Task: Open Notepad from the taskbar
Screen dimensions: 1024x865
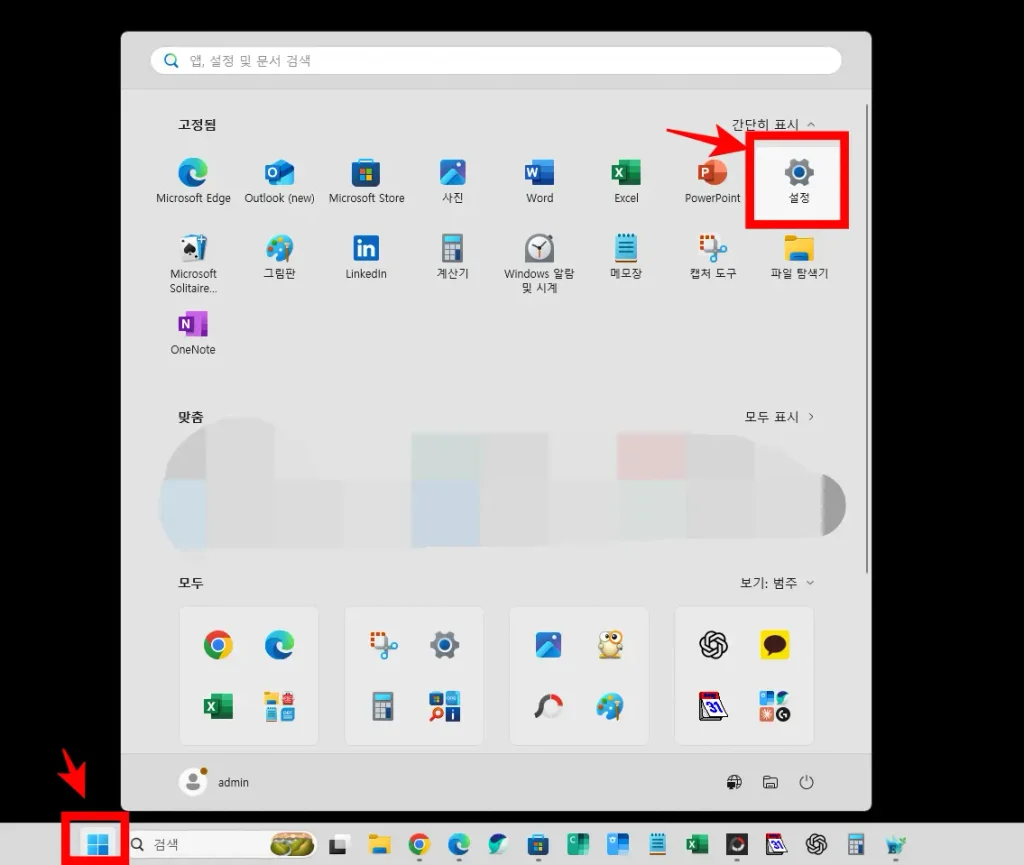Action: tap(658, 845)
